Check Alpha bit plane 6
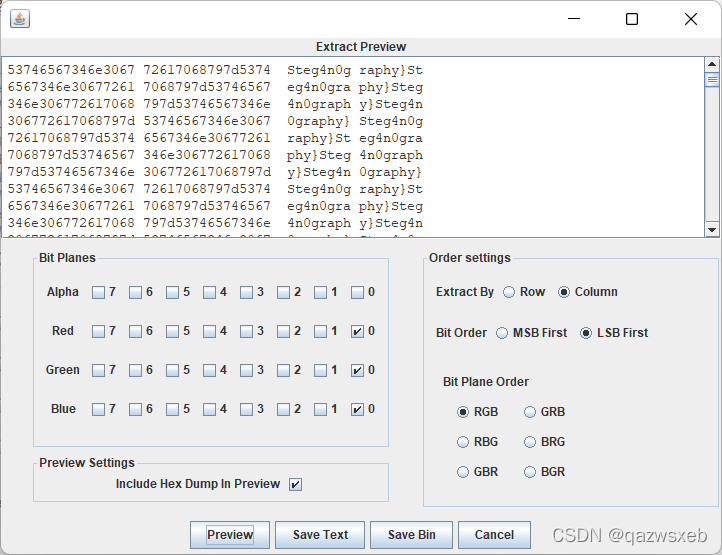722x555 pixels. pyautogui.click(x=135, y=292)
